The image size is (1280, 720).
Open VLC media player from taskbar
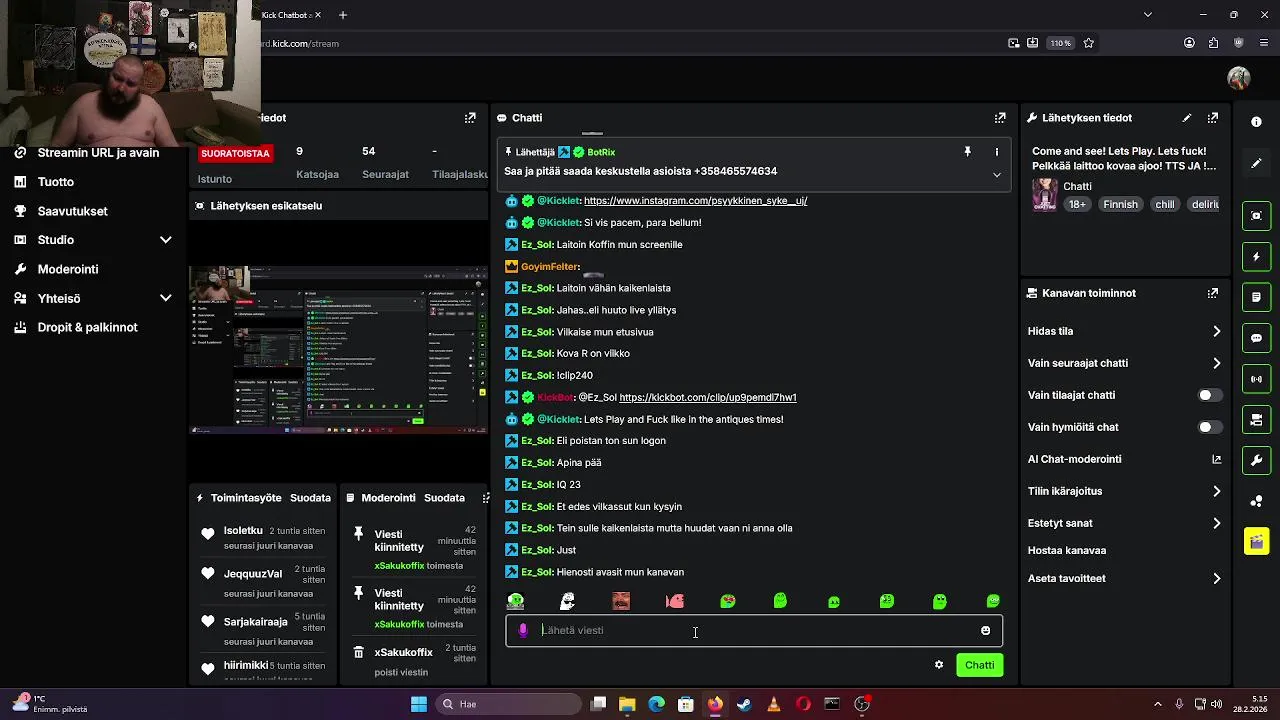pyautogui.click(x=773, y=704)
